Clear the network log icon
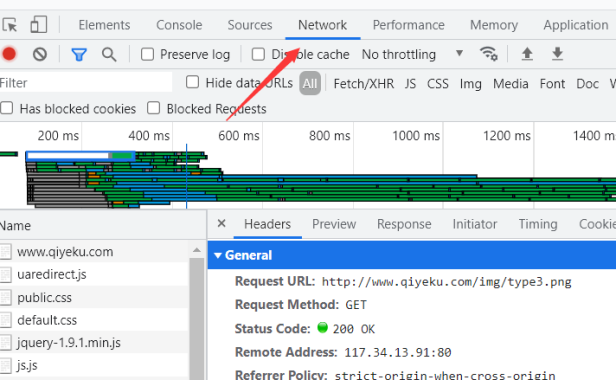The width and height of the screenshot is (616, 380). pos(40,54)
